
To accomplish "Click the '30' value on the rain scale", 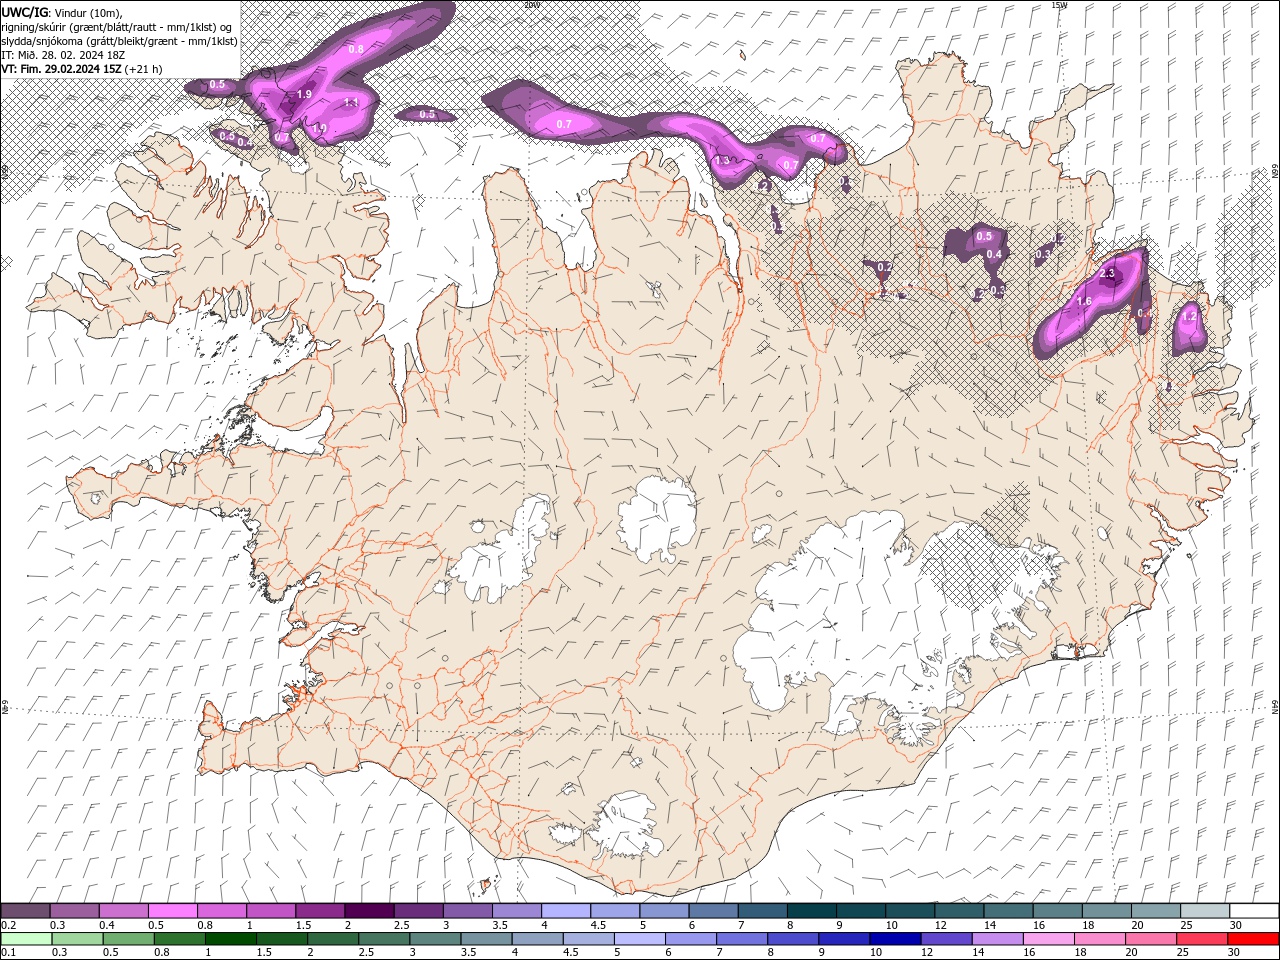I will pos(1235,953).
